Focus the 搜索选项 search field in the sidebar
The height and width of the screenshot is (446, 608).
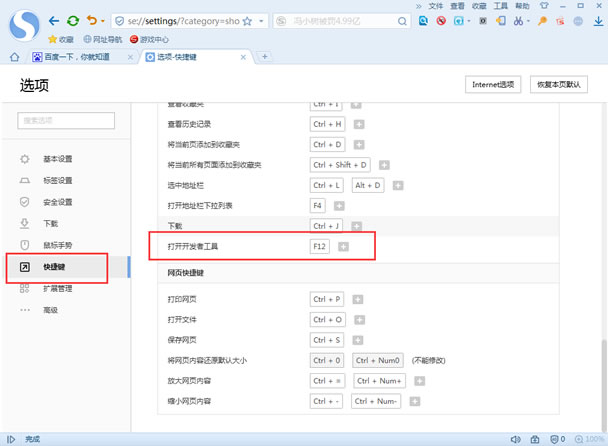point(66,121)
